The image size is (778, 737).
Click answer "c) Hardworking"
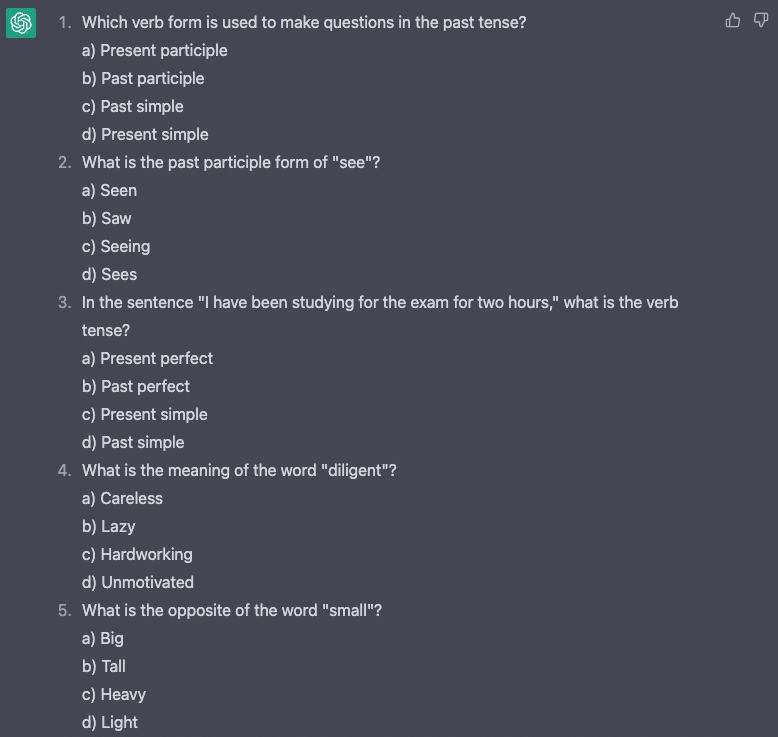pos(137,554)
